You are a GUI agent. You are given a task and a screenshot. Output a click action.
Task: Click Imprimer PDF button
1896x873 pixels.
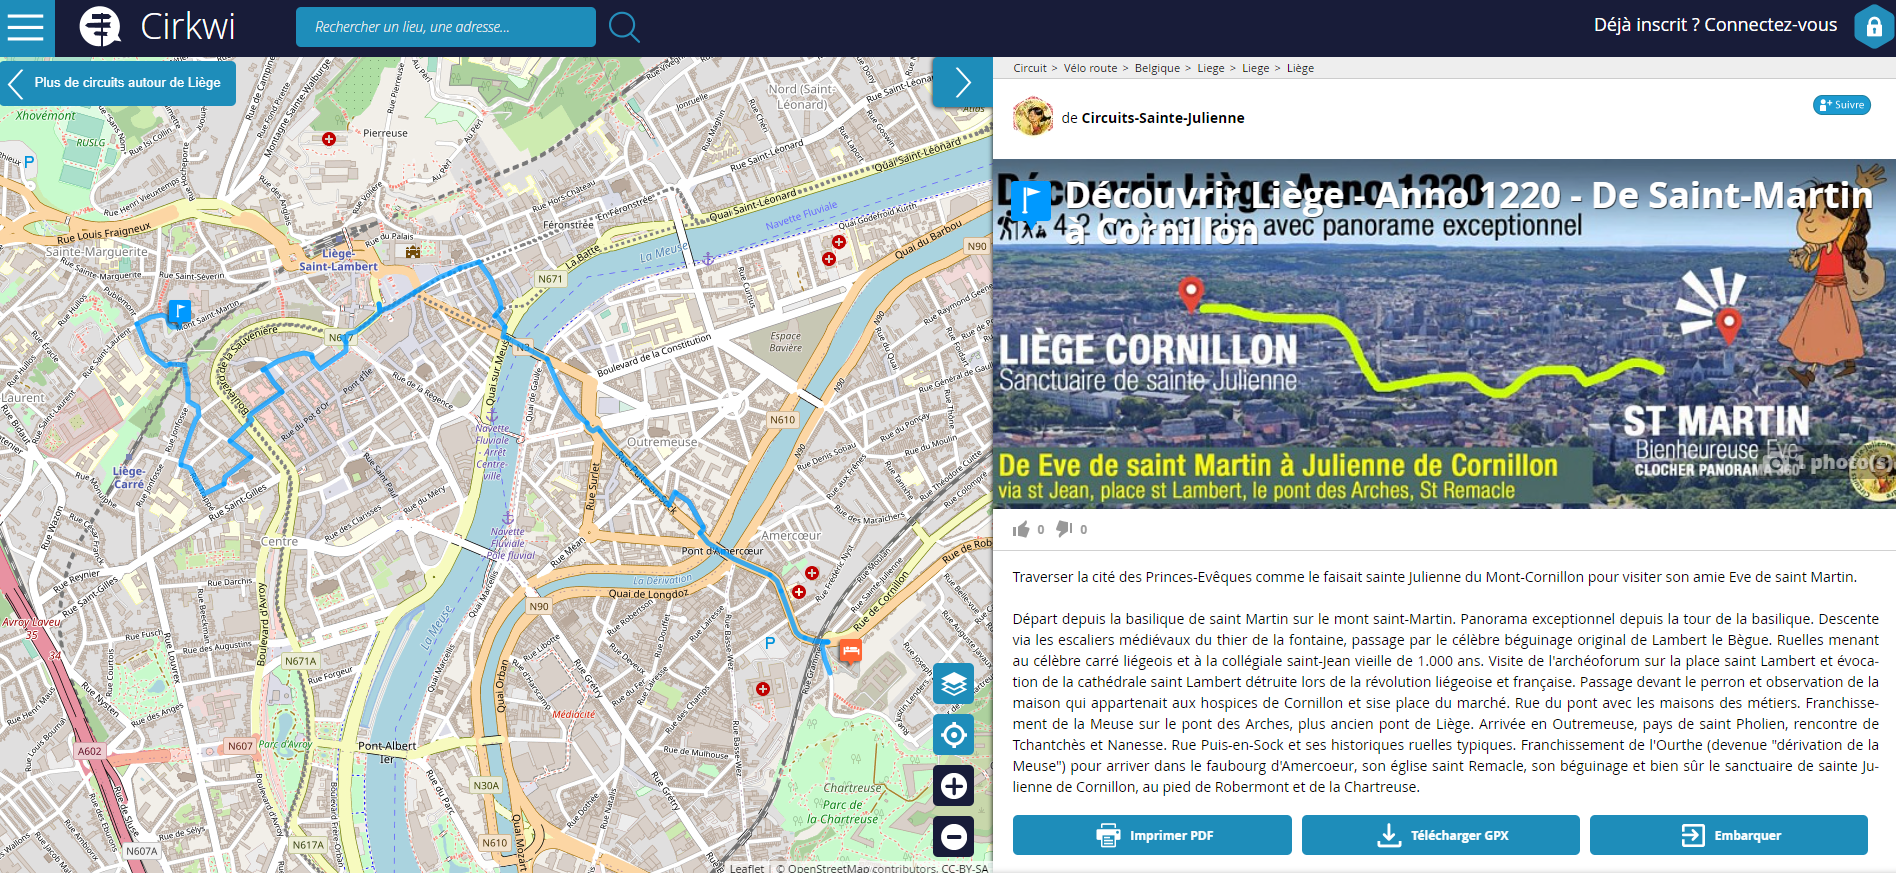click(1152, 835)
